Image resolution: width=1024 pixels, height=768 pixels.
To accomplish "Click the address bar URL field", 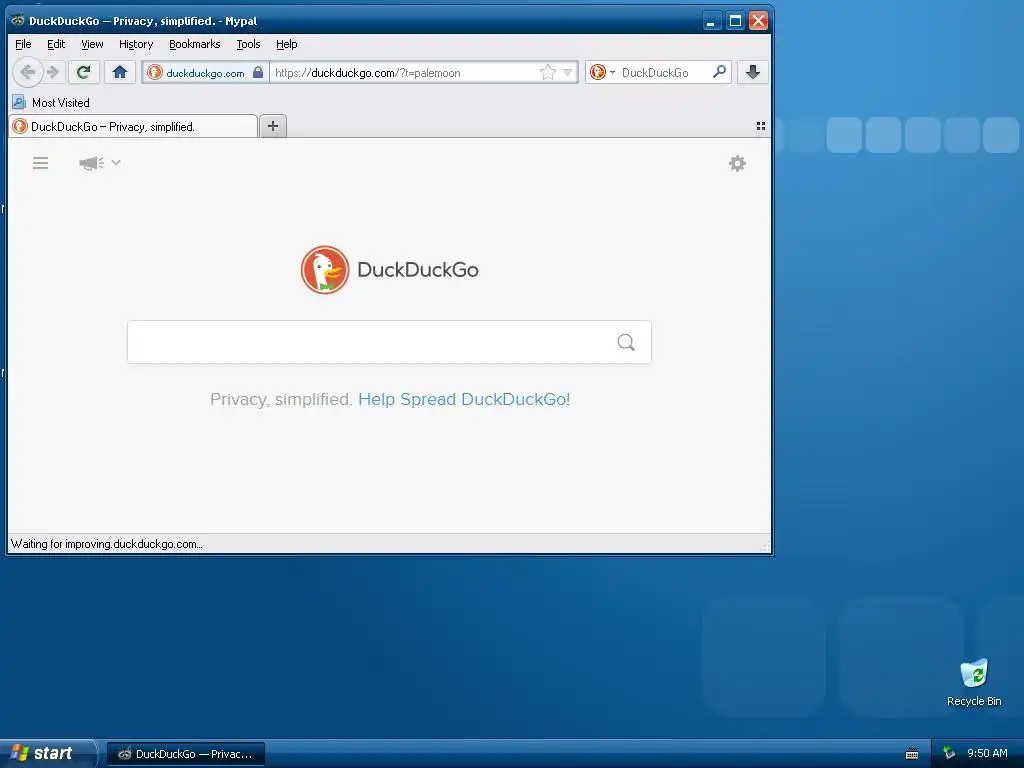I will tap(405, 72).
